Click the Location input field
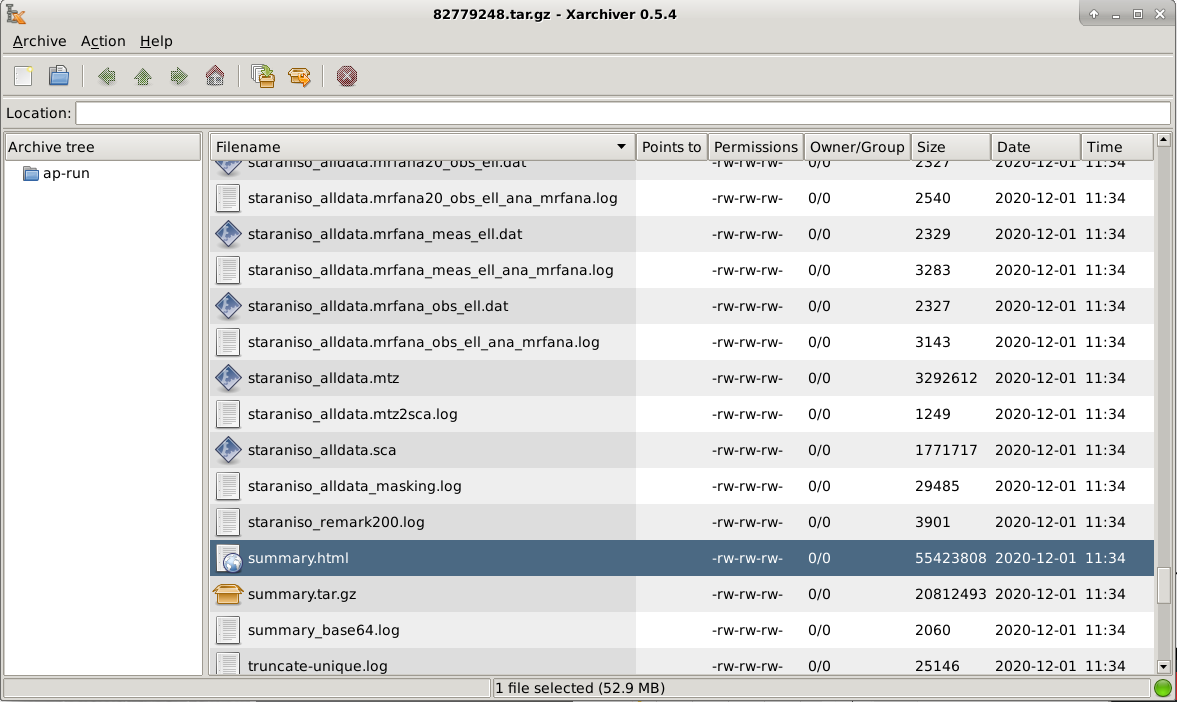 [622, 113]
